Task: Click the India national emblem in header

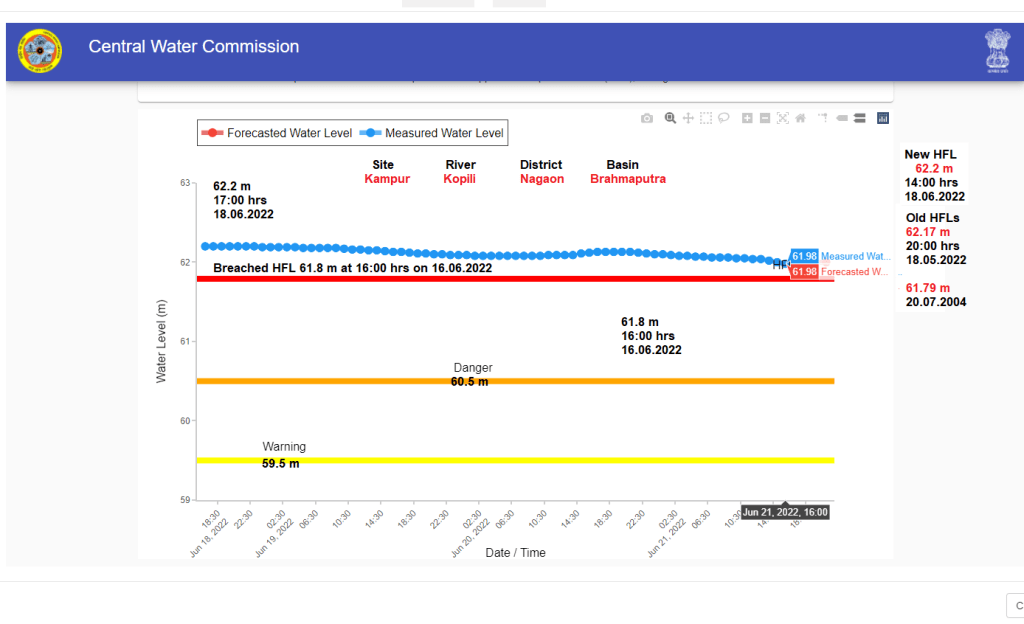Action: point(997,50)
